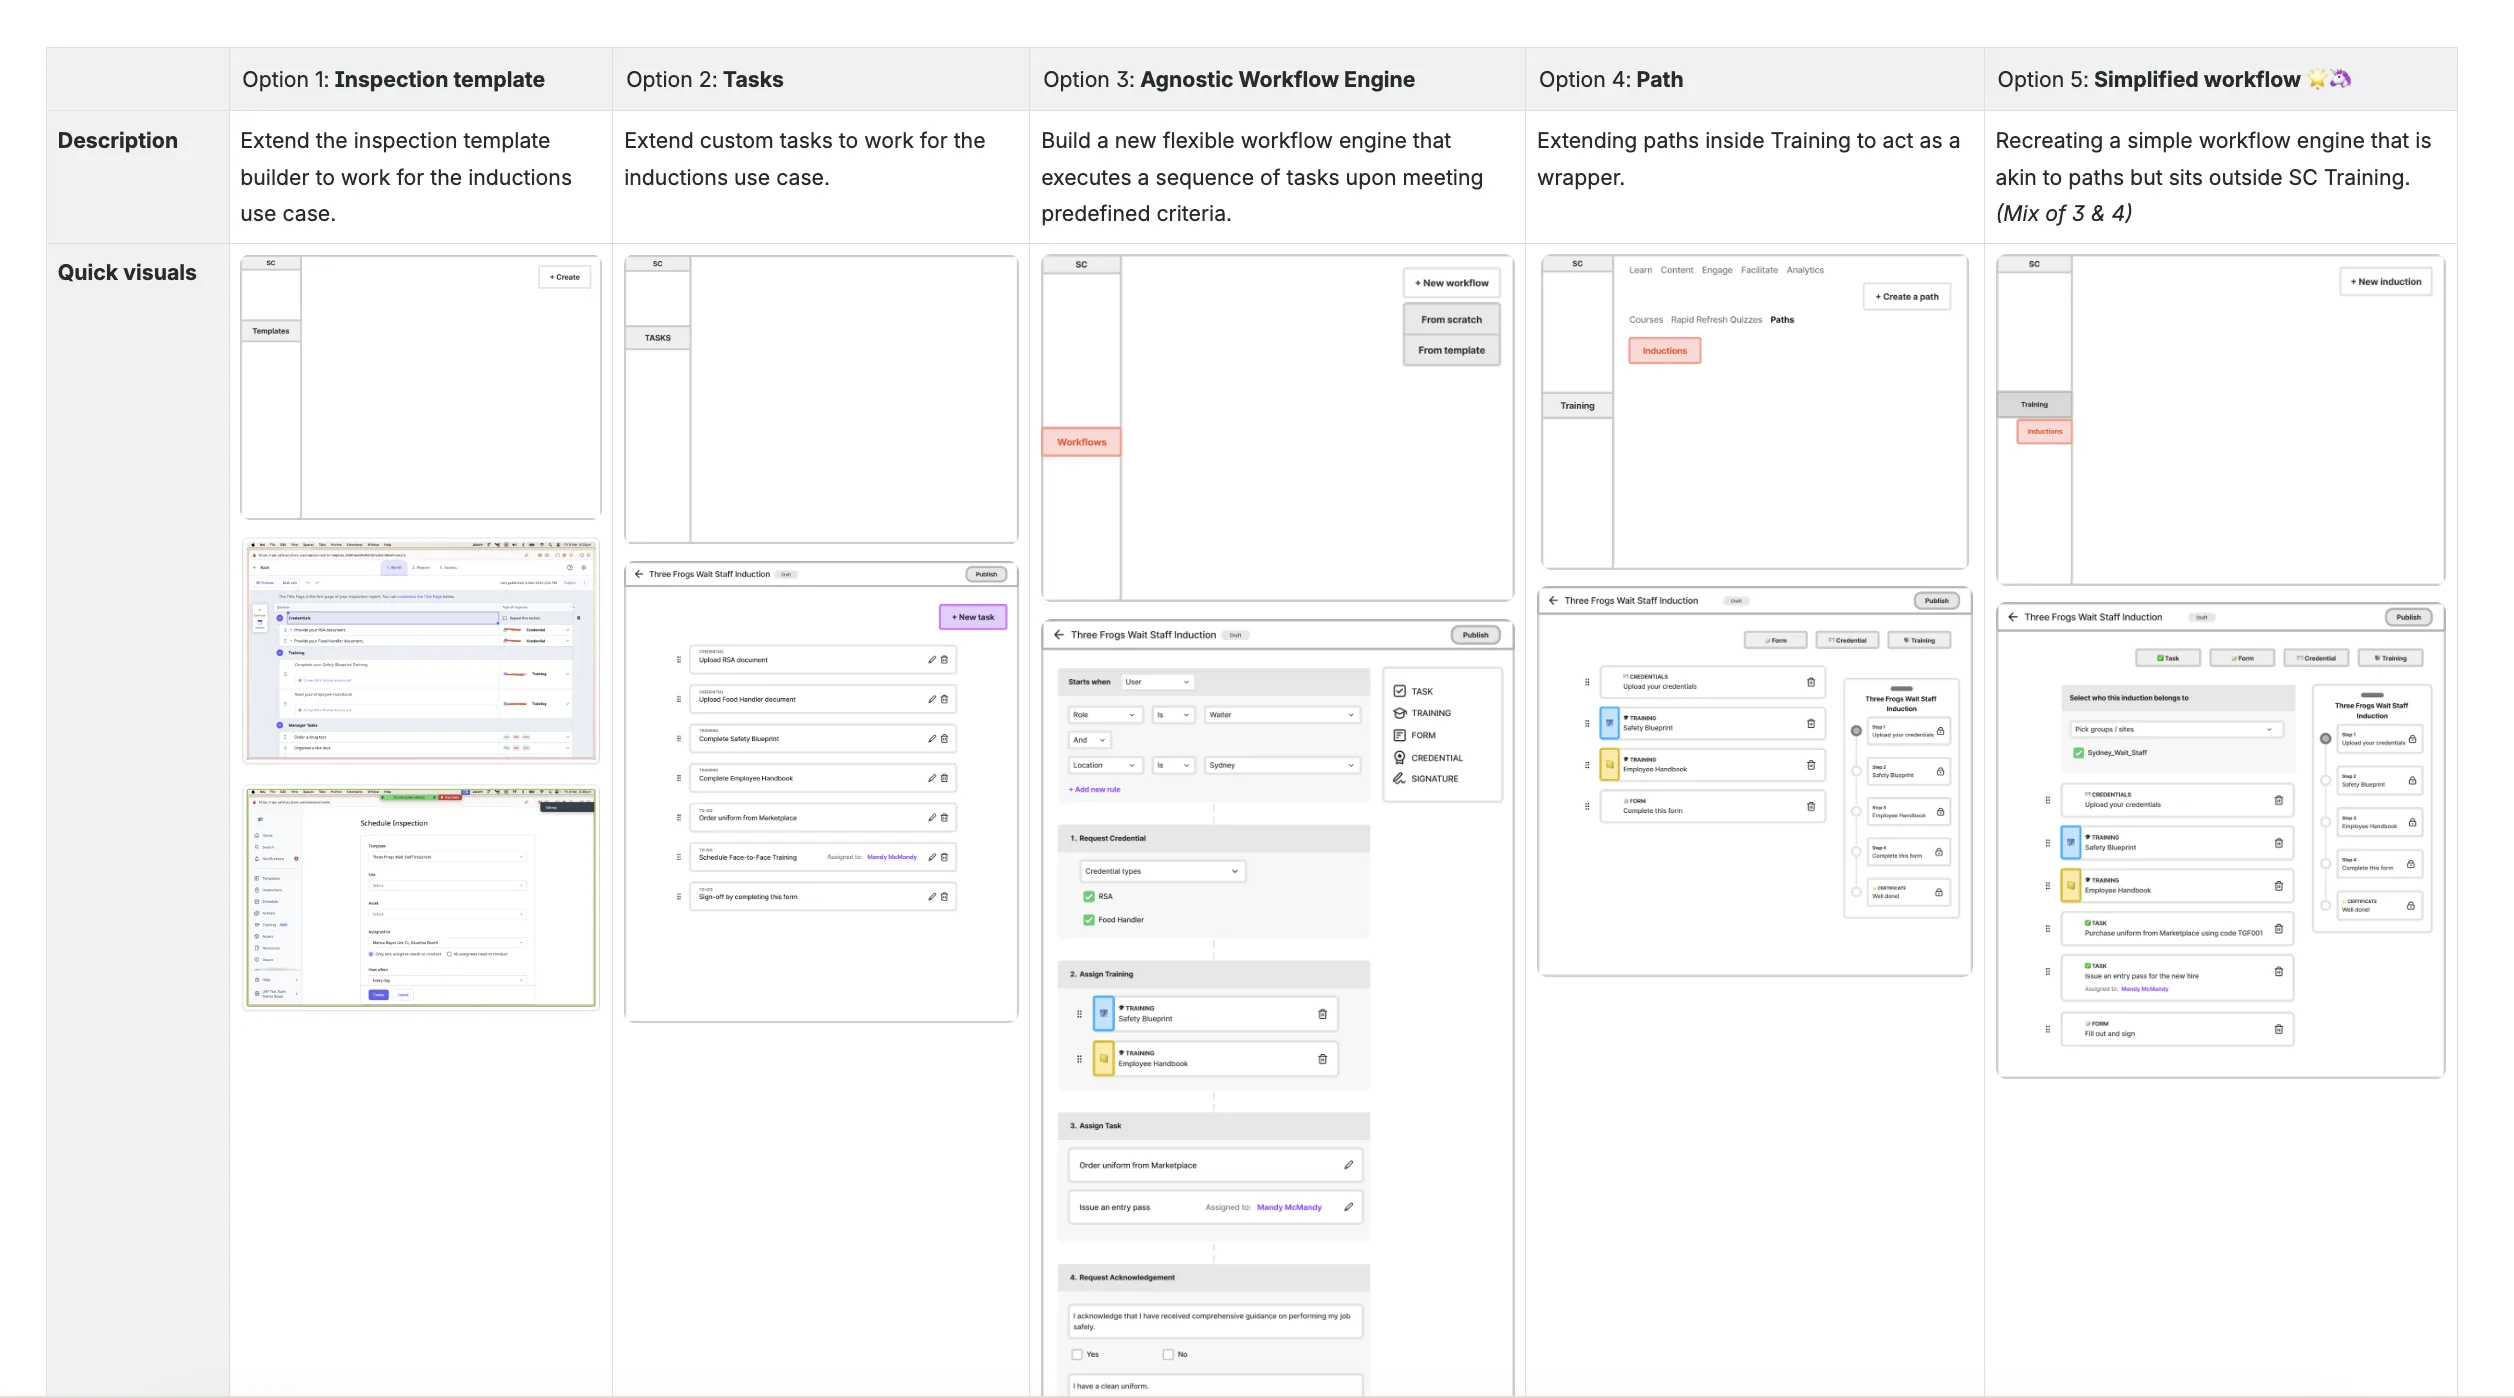The height and width of the screenshot is (1398, 2514).
Task: Open Workflows in Option 3 sidebar
Action: pyautogui.click(x=1082, y=443)
